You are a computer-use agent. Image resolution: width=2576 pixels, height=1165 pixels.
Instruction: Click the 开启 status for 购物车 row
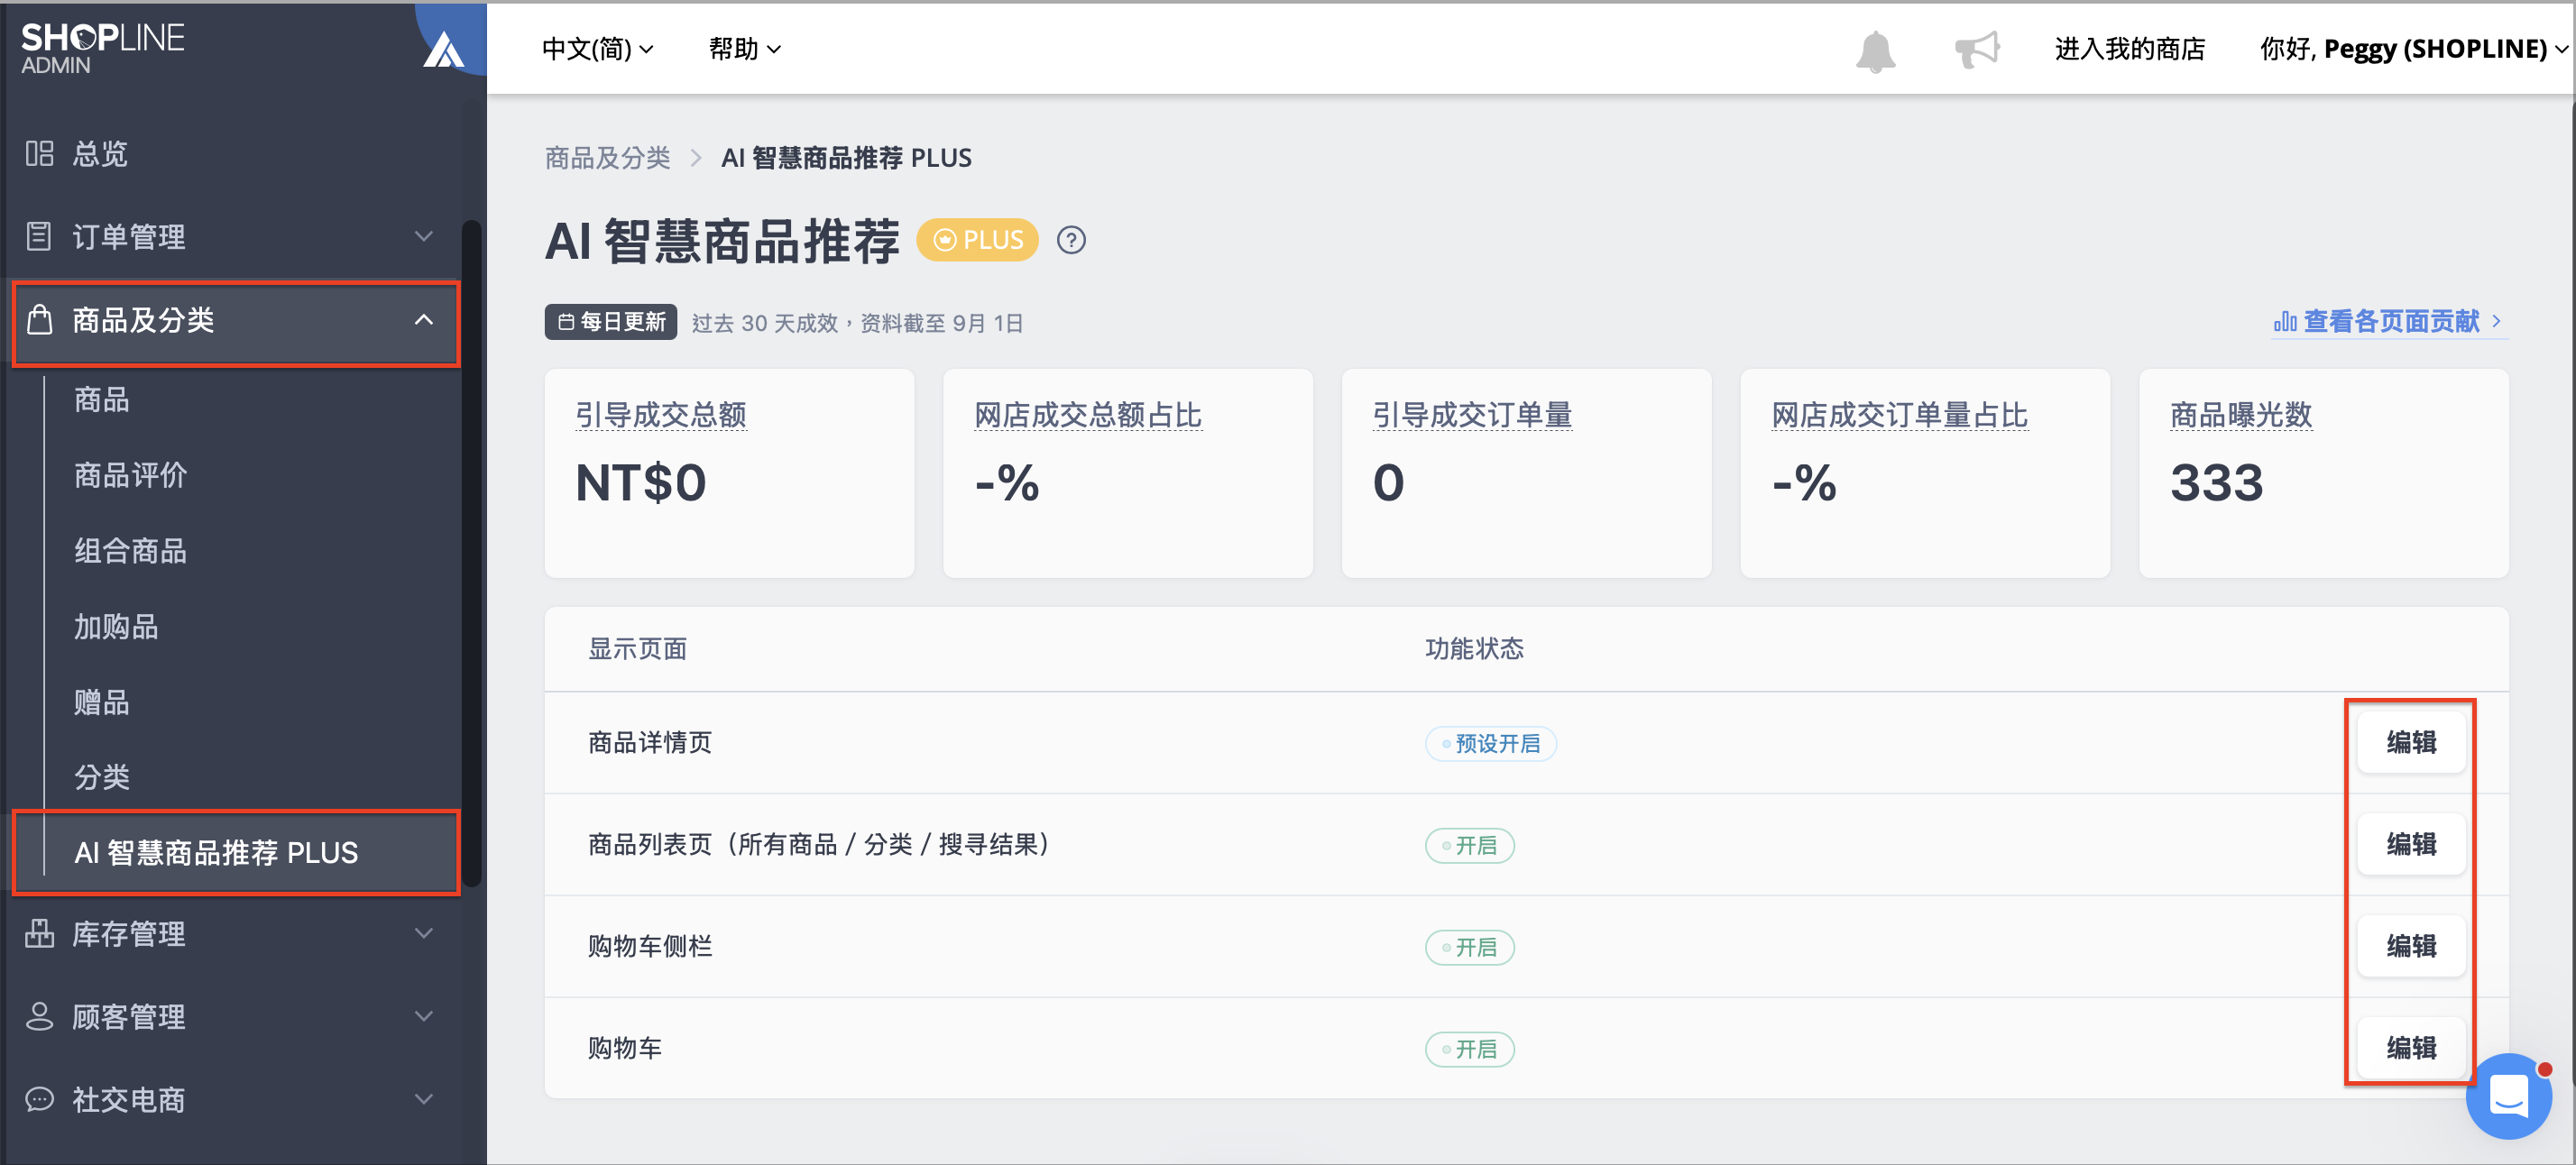coord(1469,1049)
